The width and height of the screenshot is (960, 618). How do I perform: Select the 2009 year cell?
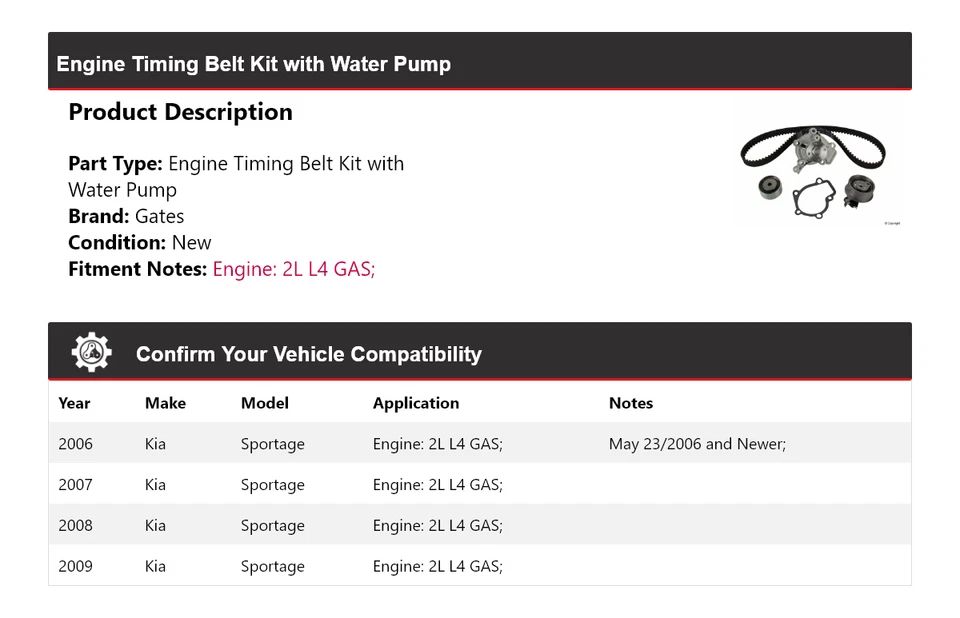coord(75,566)
